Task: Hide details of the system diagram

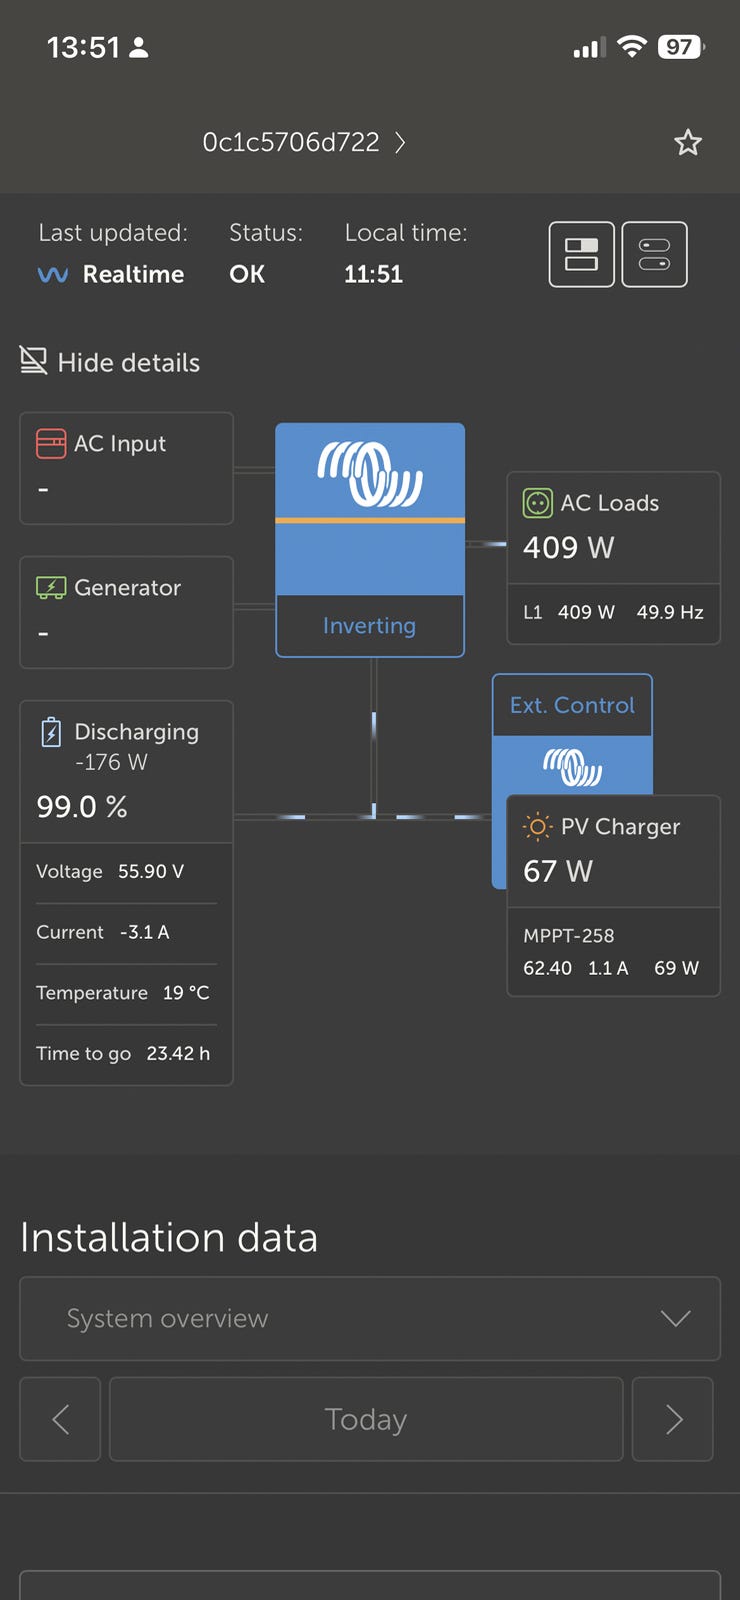Action: (110, 362)
